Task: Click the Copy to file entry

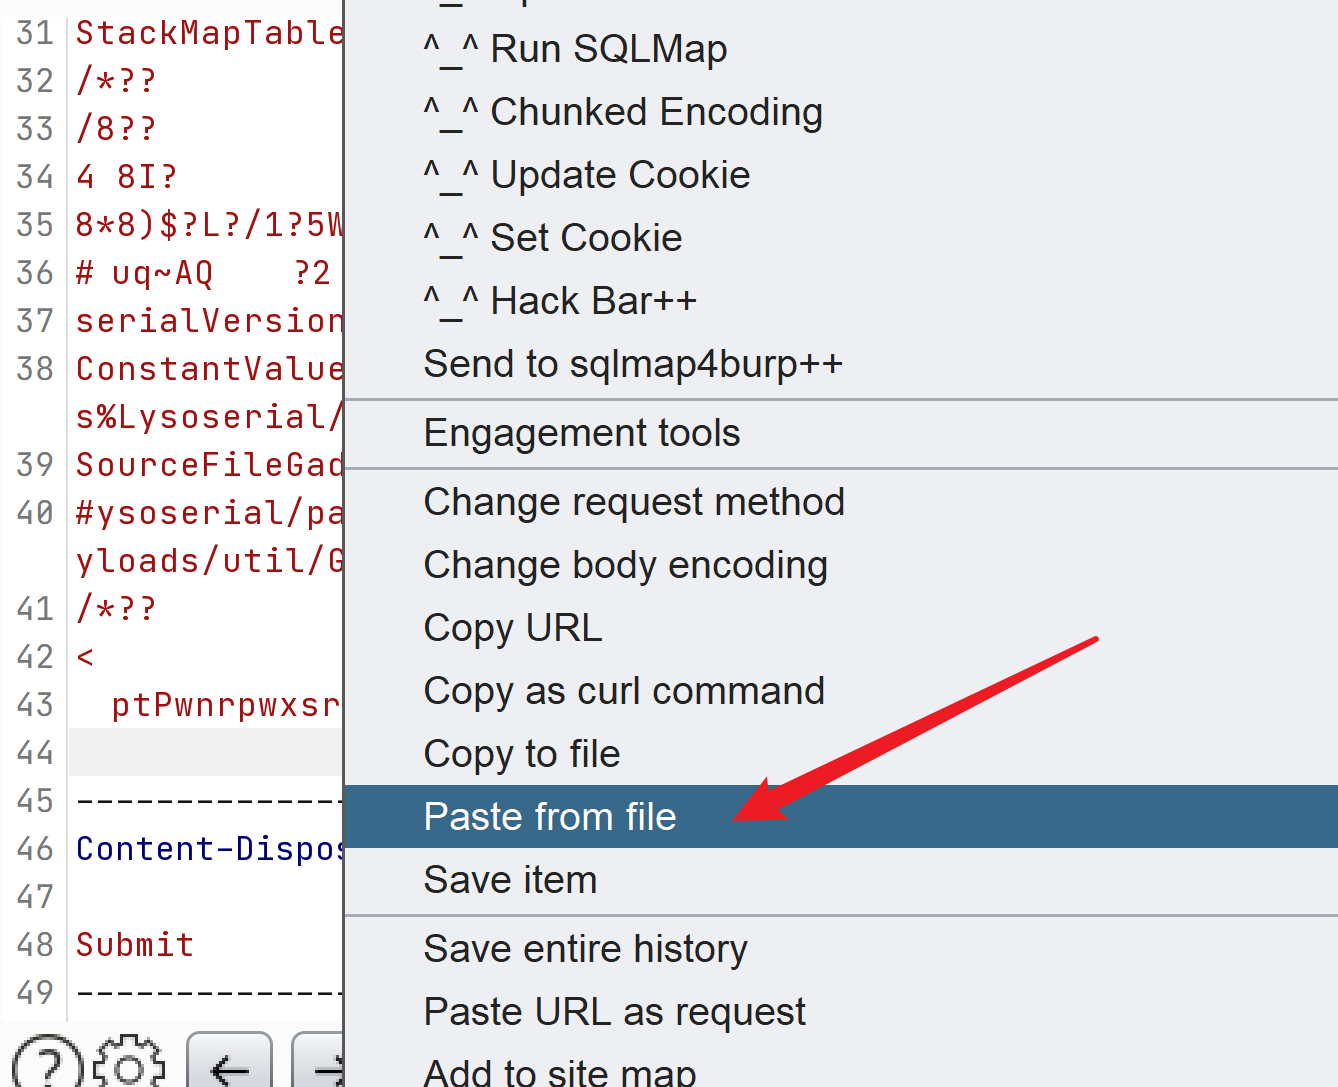Action: point(522,754)
